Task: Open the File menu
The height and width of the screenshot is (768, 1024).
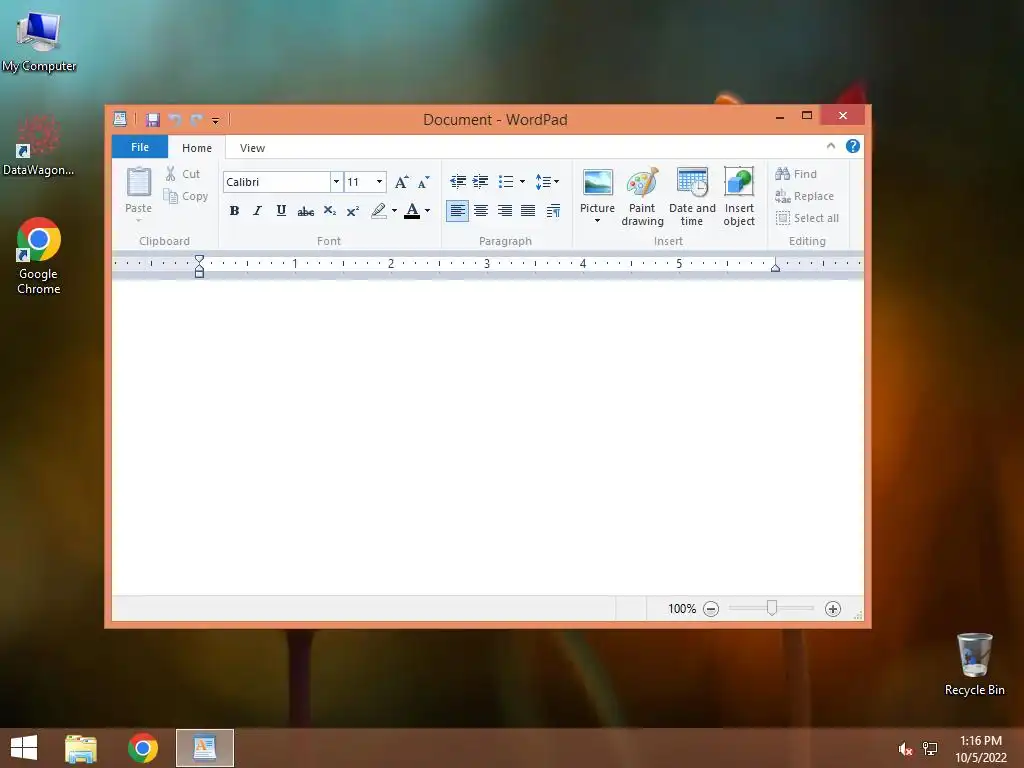Action: (x=140, y=147)
